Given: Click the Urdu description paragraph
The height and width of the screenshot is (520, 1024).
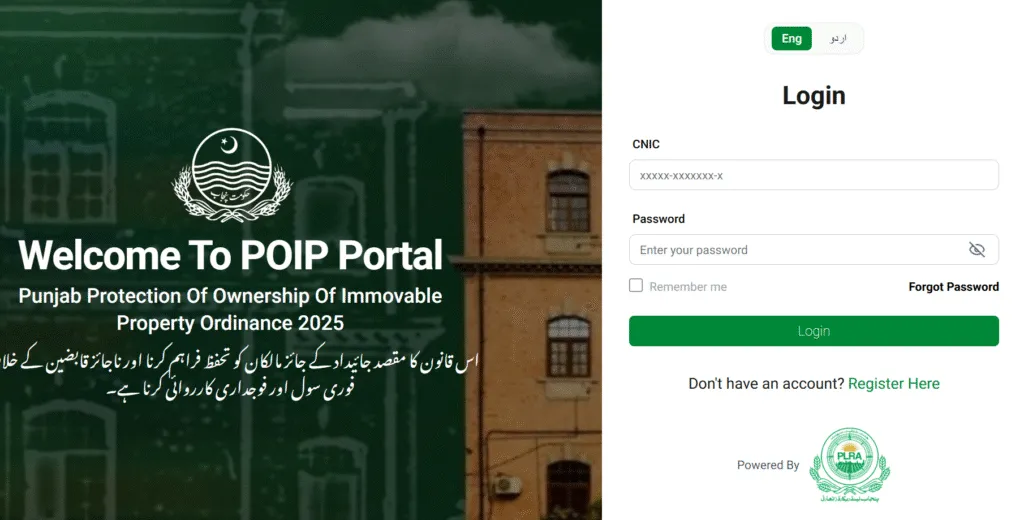Looking at the screenshot, I should [x=239, y=375].
